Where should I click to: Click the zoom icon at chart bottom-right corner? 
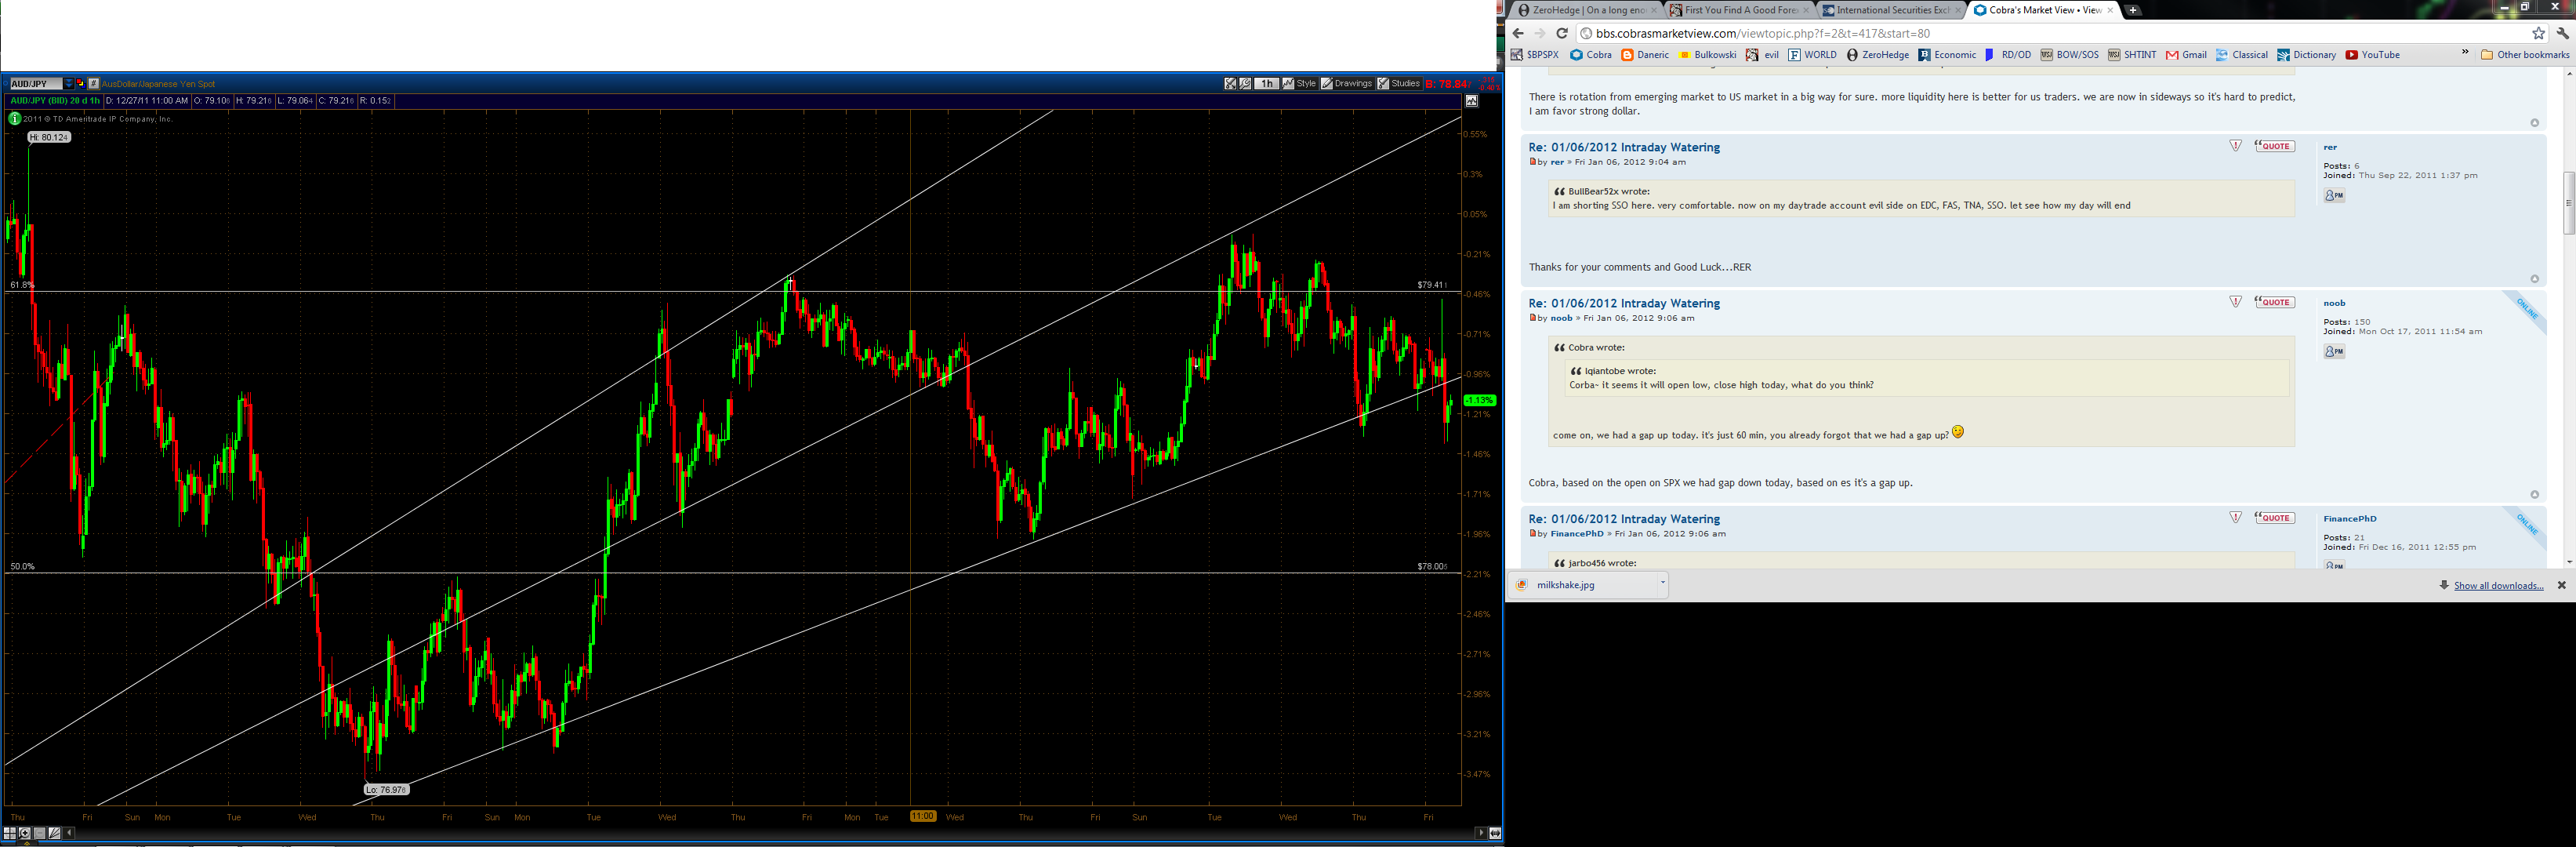pos(1495,833)
